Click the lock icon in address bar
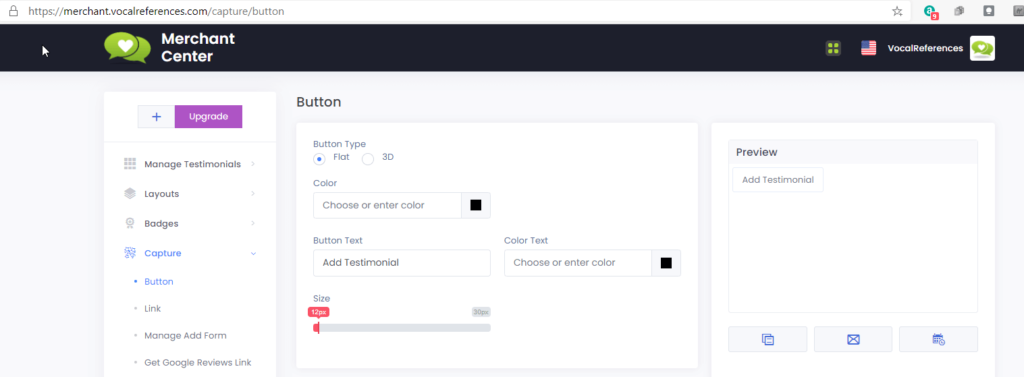 point(13,11)
